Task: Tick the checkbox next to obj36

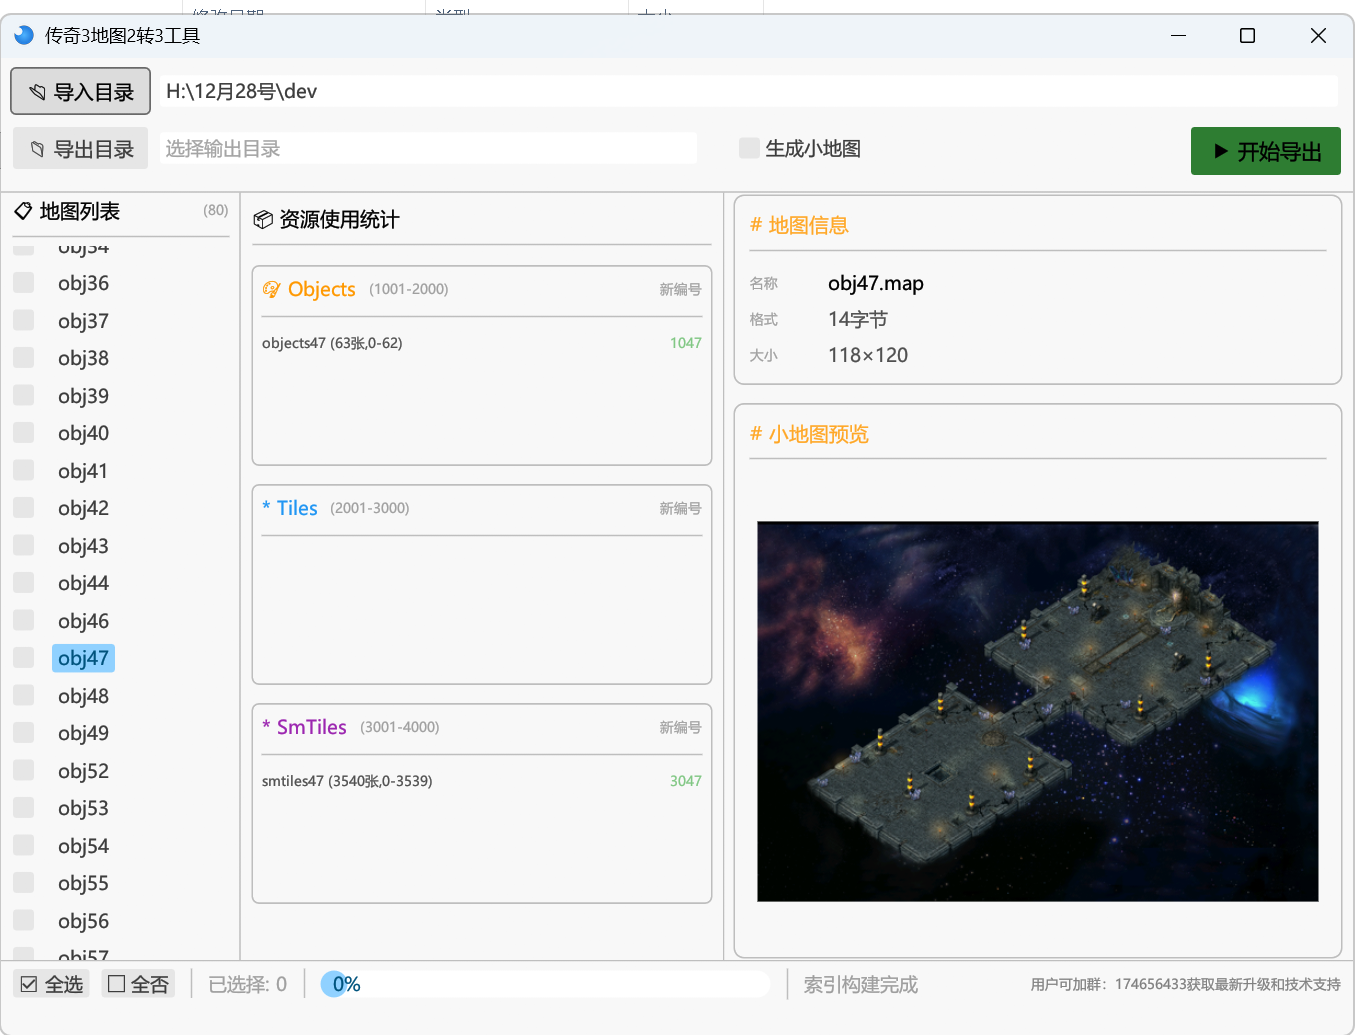Action: [24, 283]
